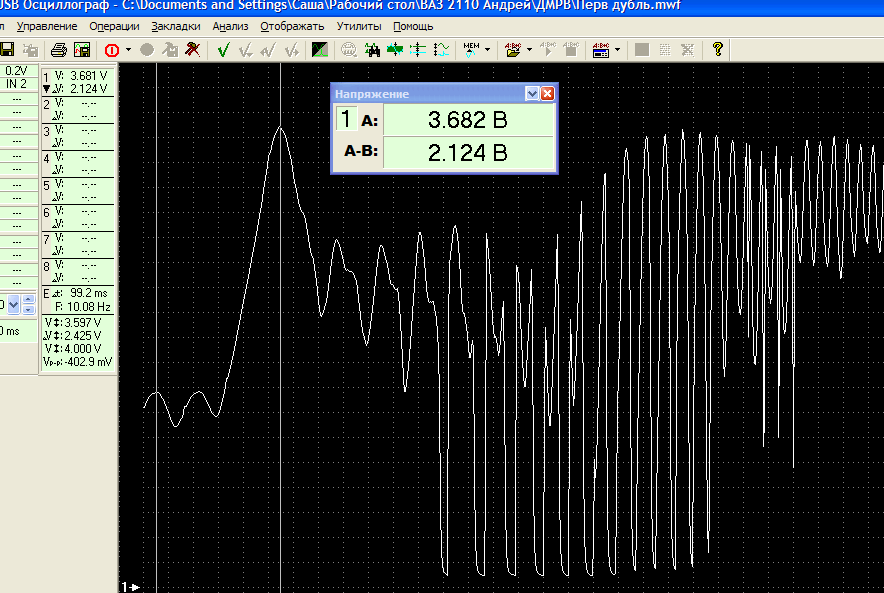Open the Анализ menu

[x=231, y=26]
